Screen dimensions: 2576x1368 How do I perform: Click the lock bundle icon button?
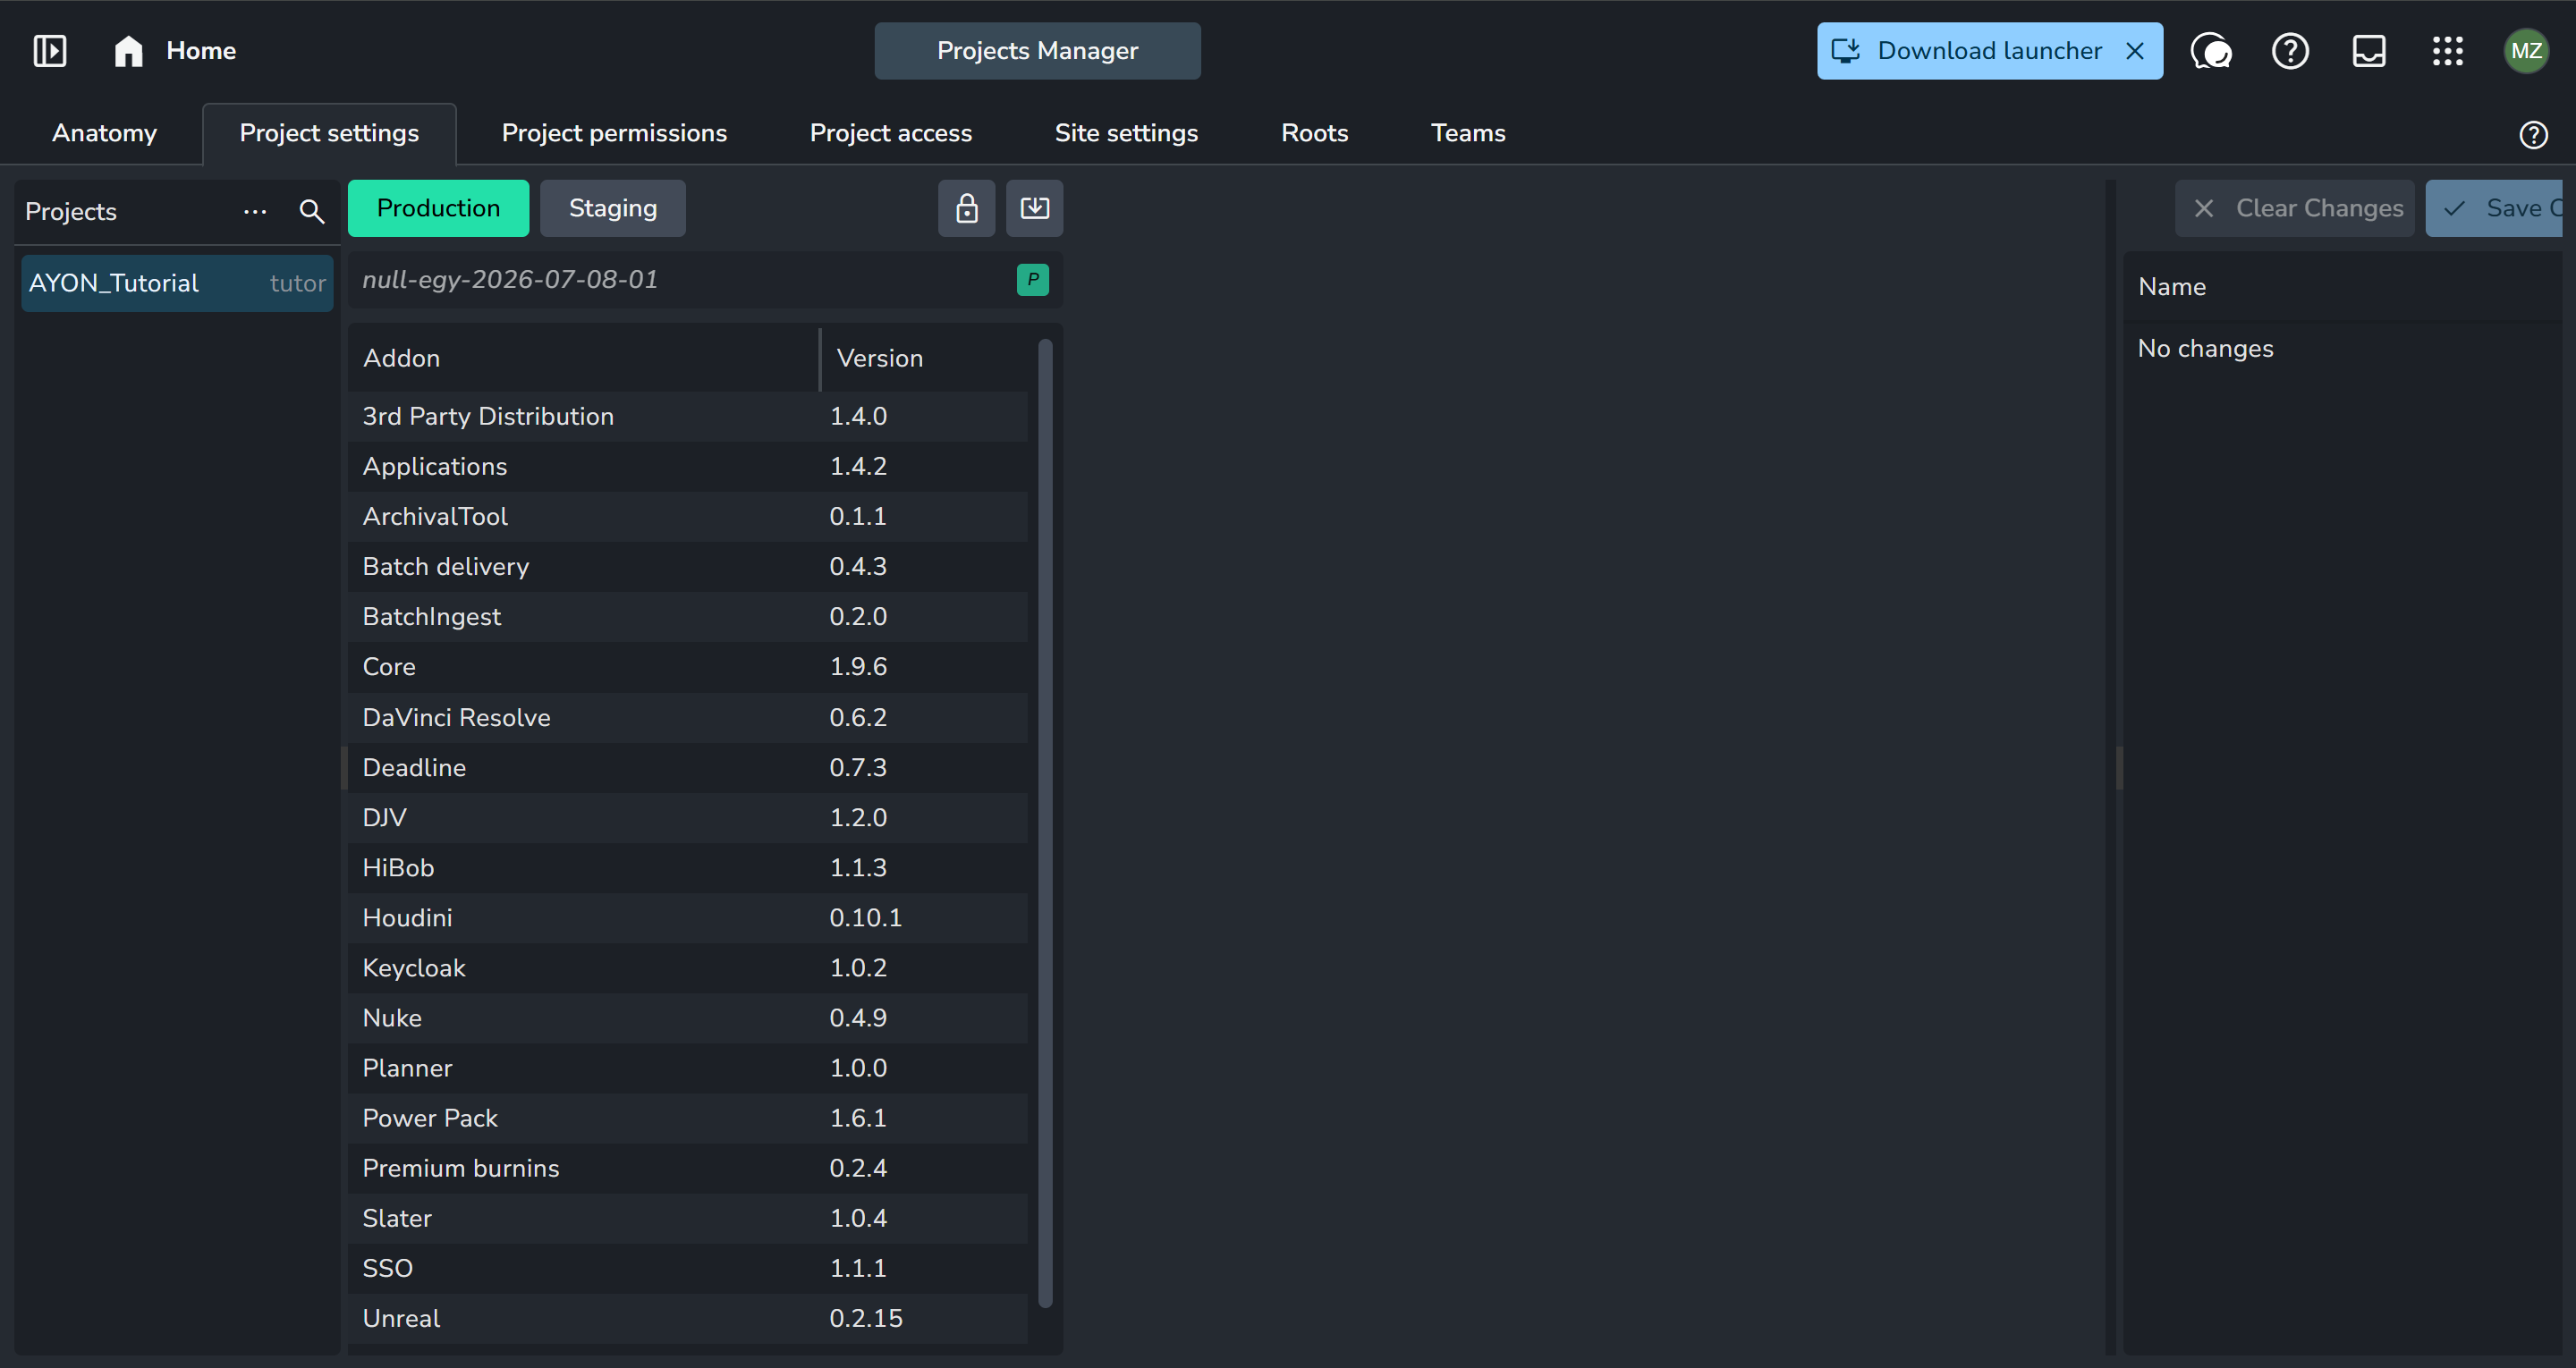966,208
